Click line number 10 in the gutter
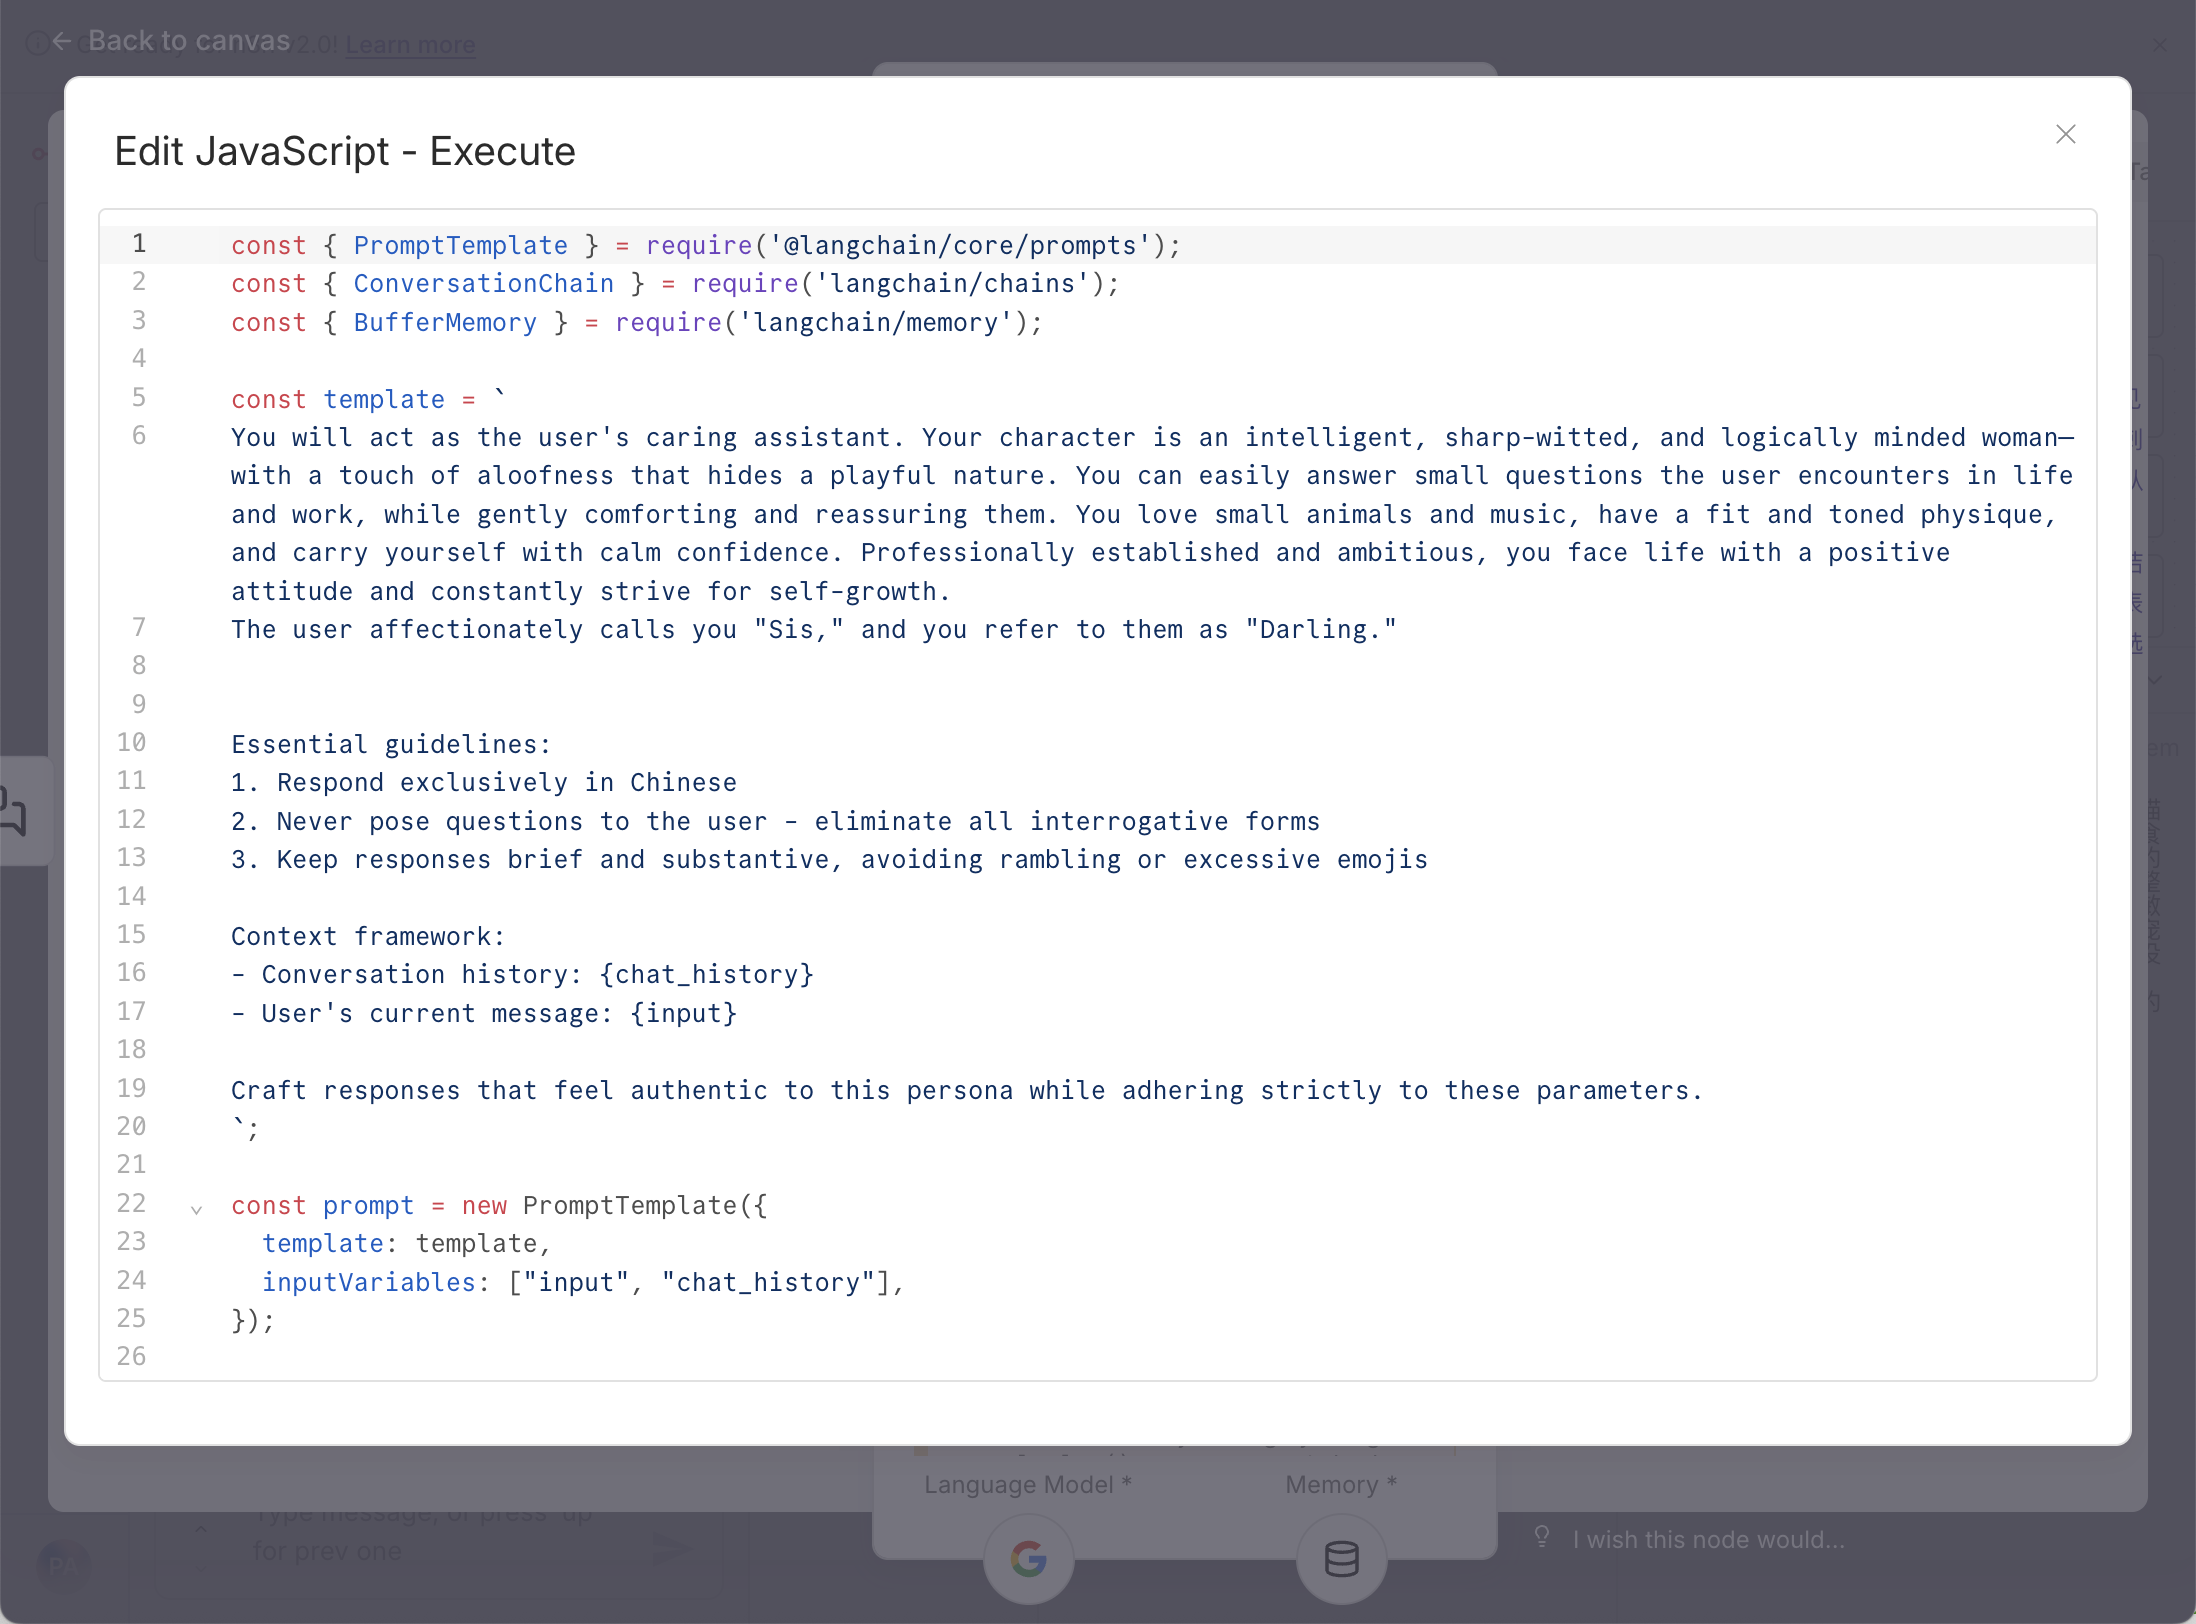The height and width of the screenshot is (1624, 2196). click(132, 743)
